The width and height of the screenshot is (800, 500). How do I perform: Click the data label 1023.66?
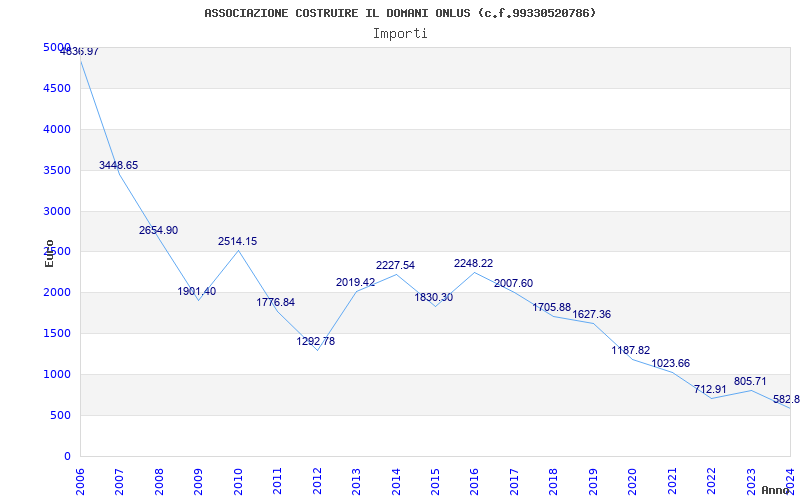coord(670,363)
